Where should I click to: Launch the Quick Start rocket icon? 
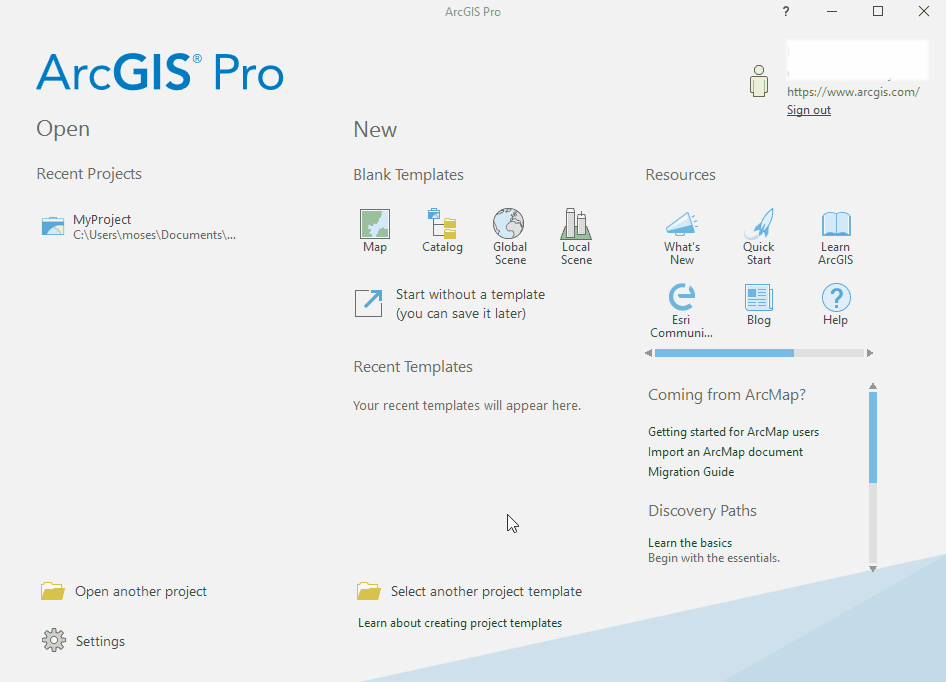pos(759,224)
